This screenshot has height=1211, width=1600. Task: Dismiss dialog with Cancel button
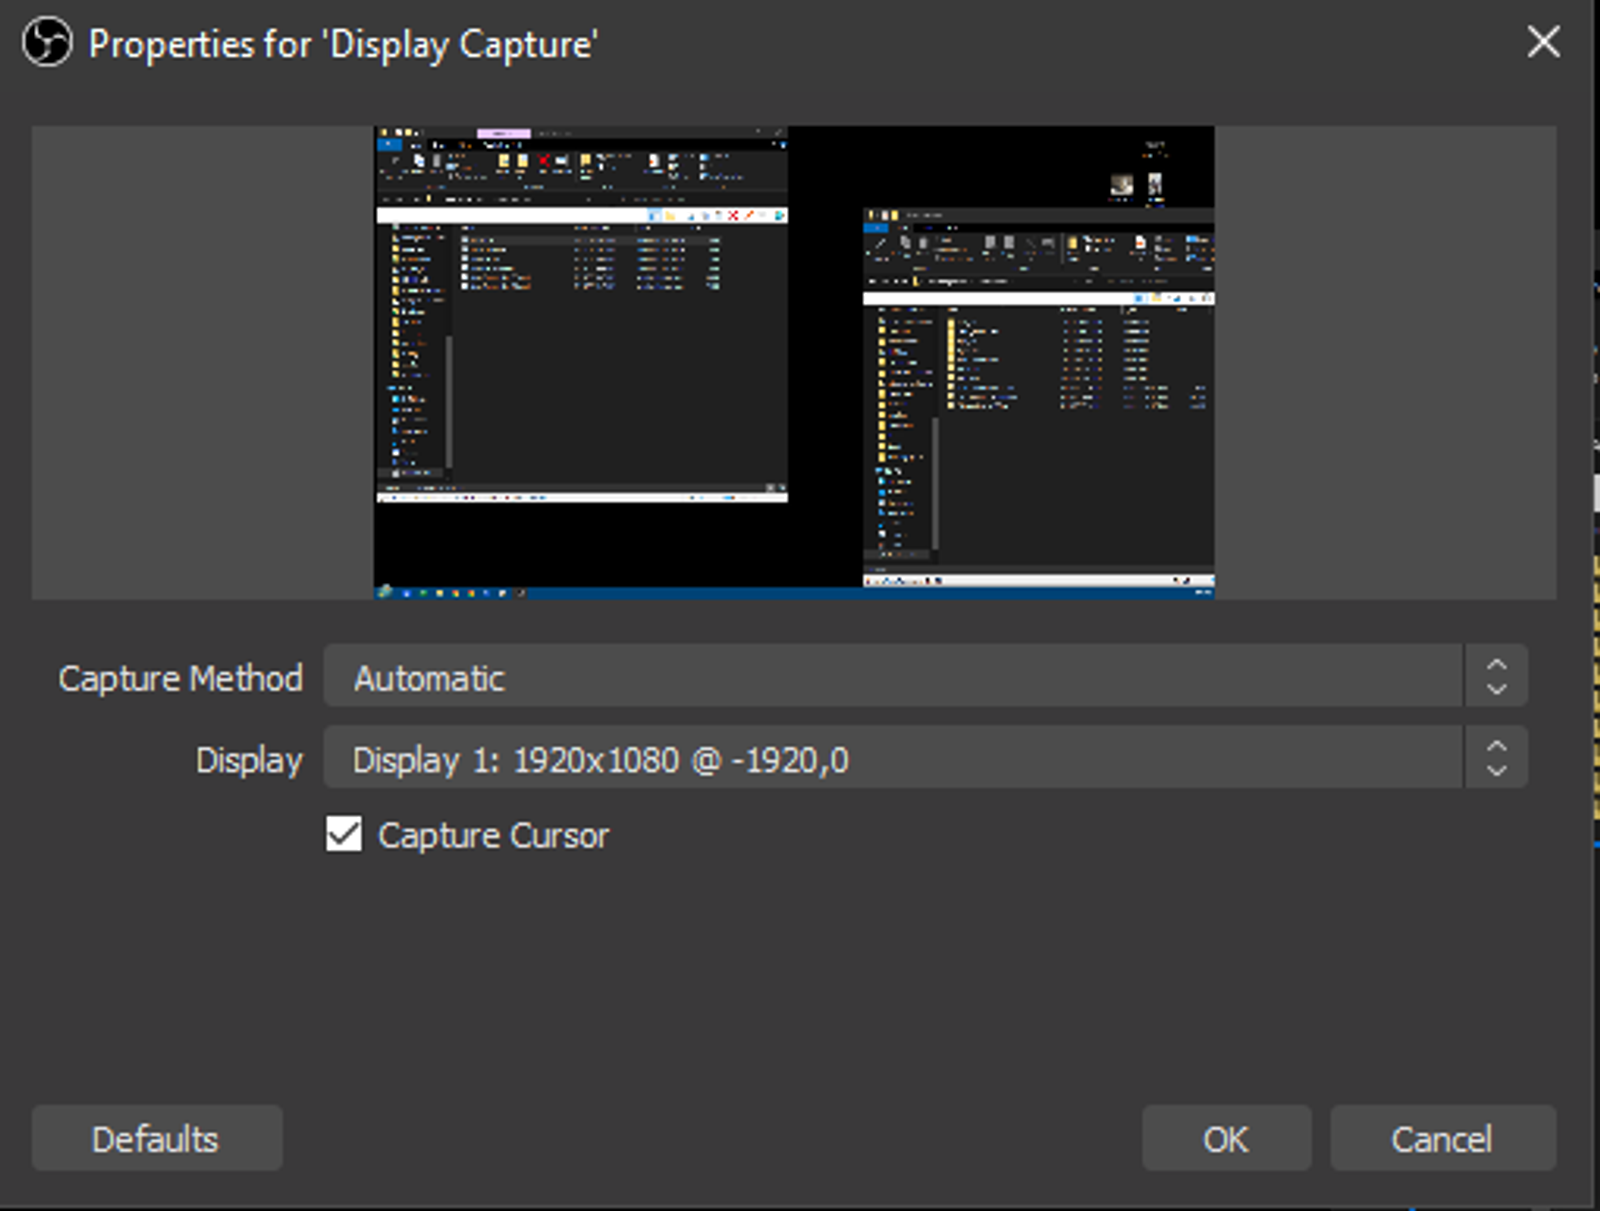(1442, 1138)
